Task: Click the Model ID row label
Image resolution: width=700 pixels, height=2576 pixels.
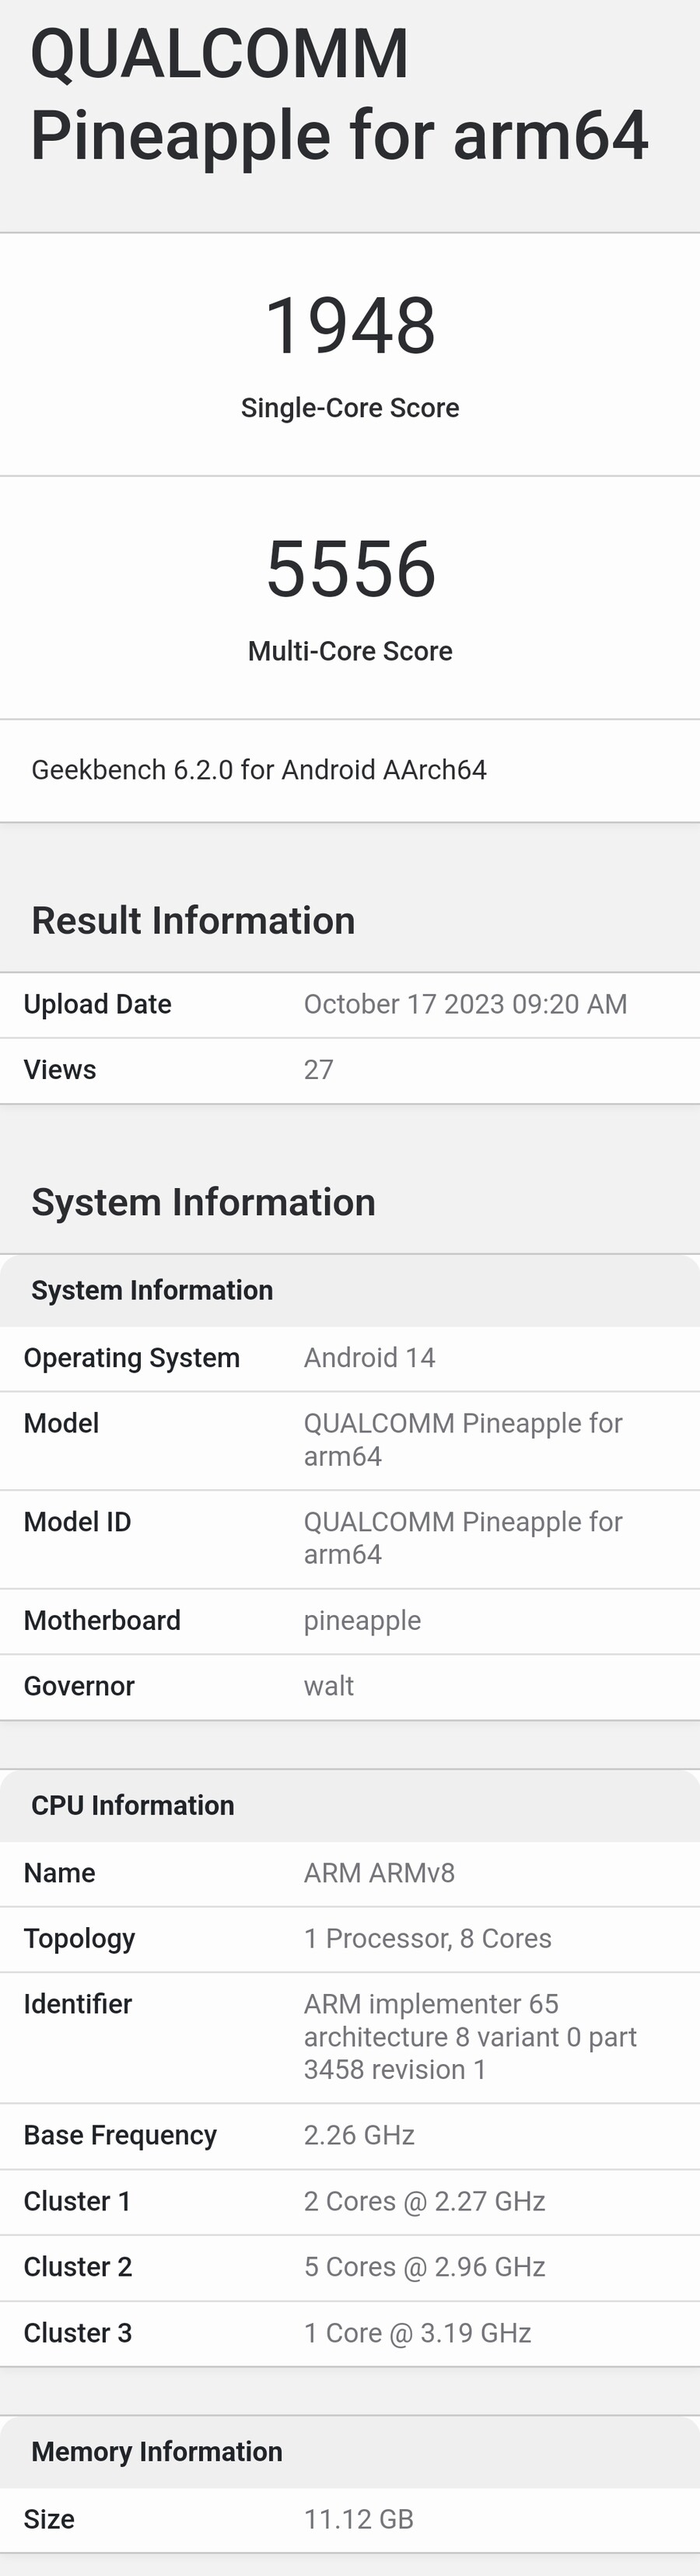Action: click(x=77, y=1522)
